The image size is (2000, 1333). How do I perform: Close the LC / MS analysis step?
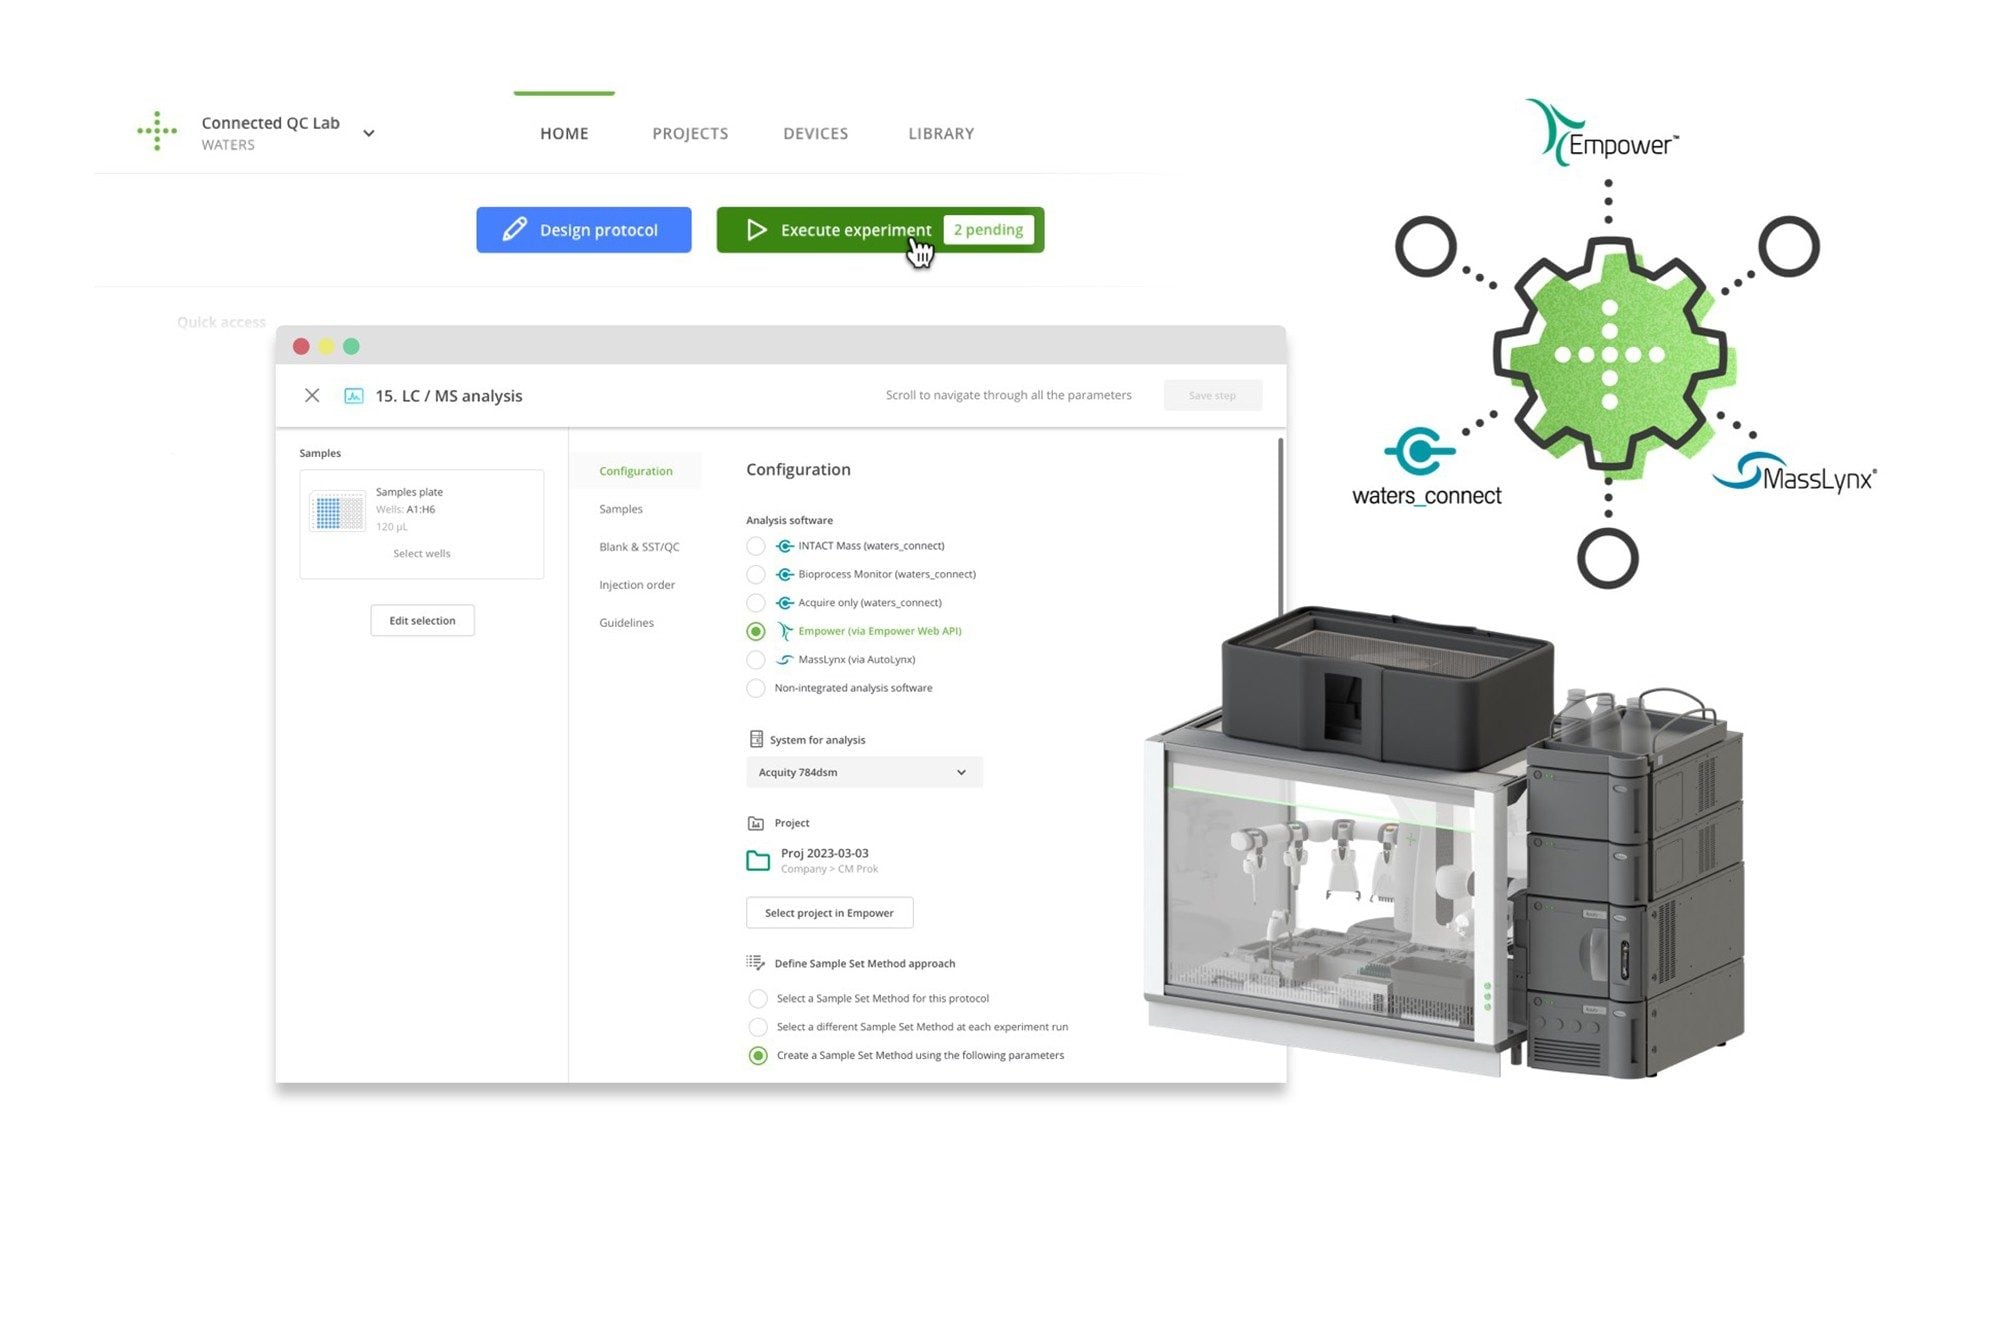[x=312, y=395]
